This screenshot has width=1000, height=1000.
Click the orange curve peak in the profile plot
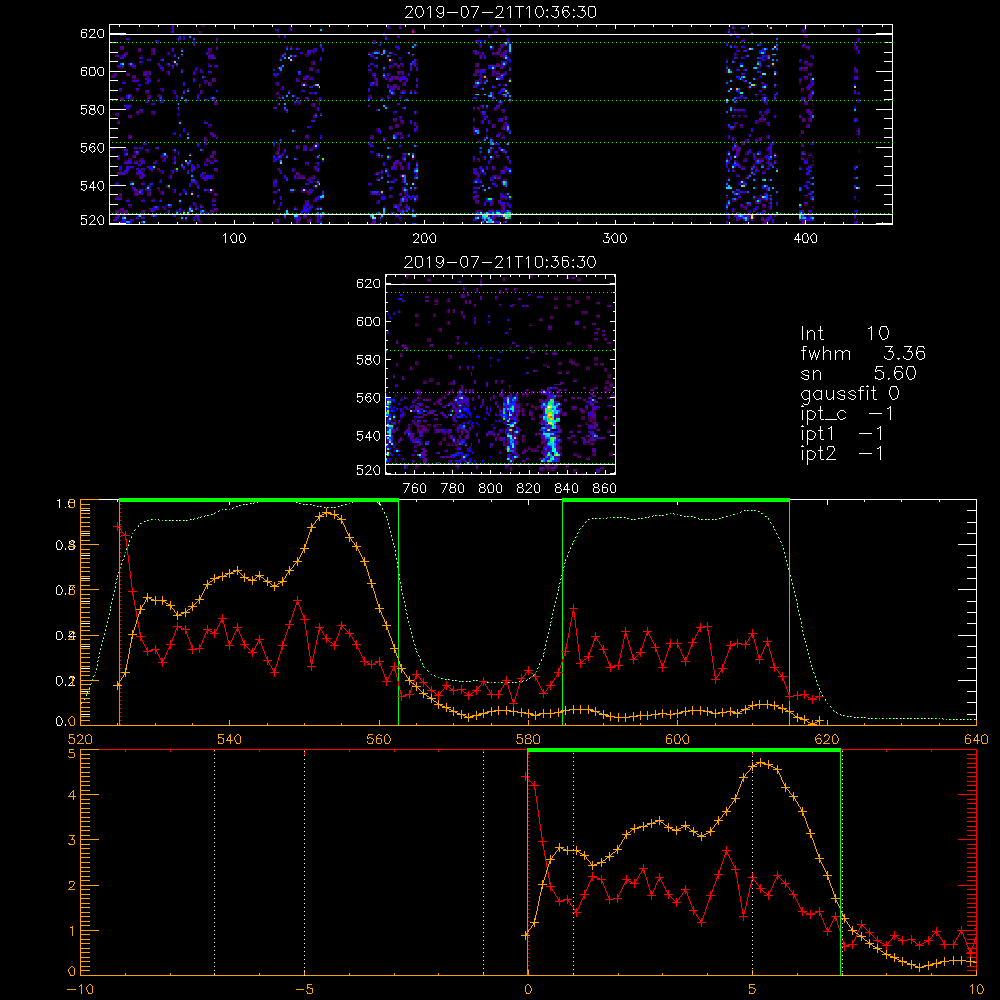click(x=329, y=511)
